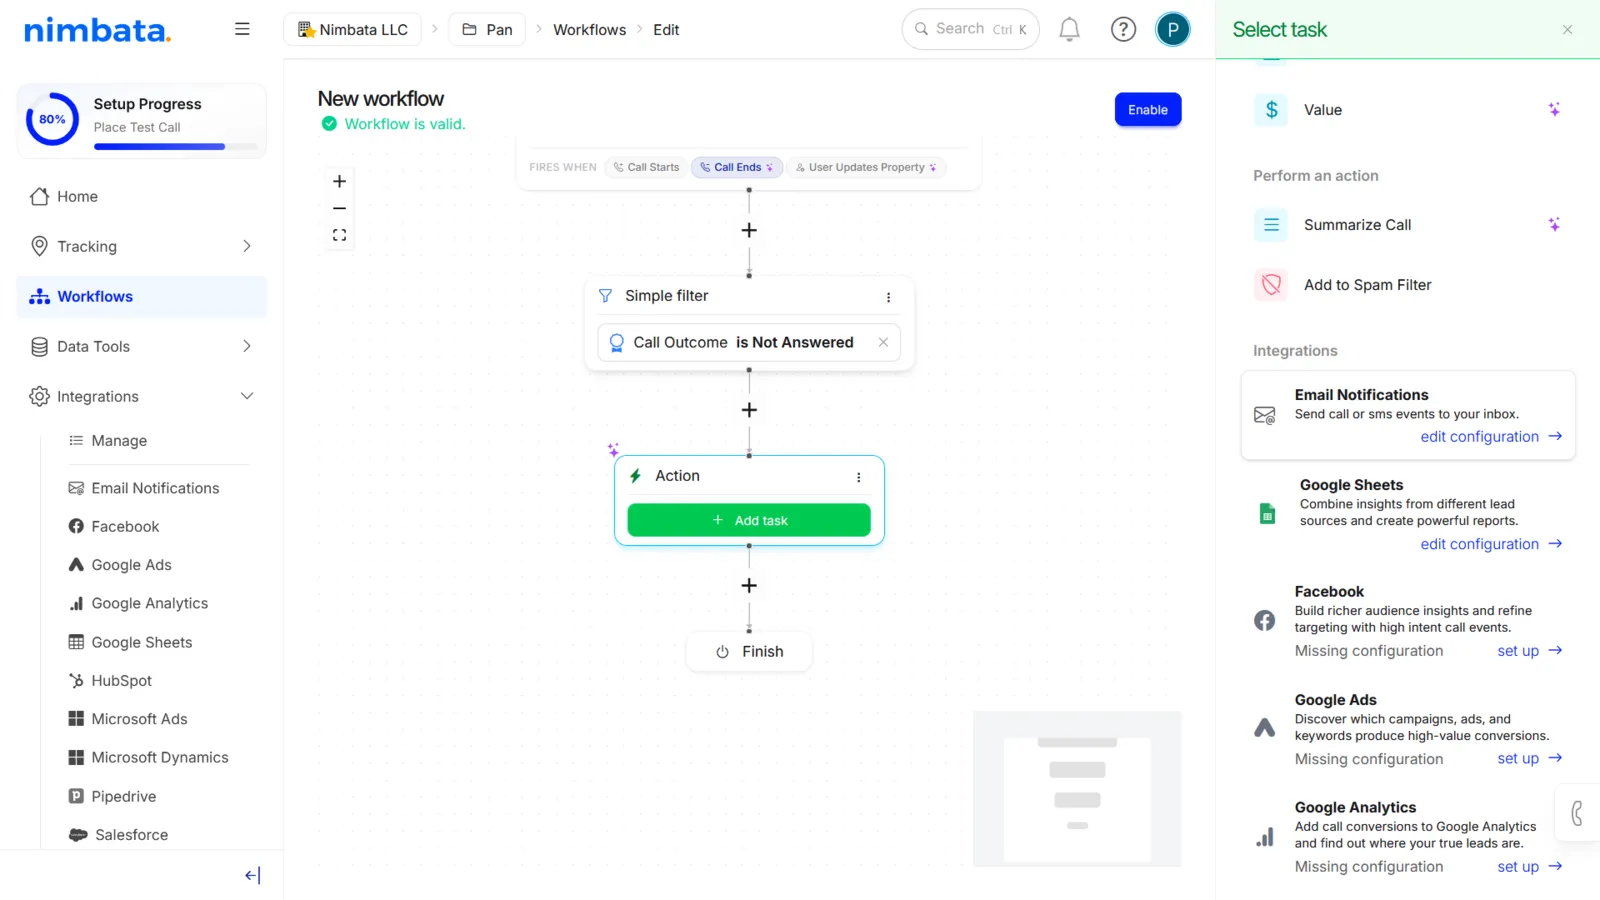1600x900 pixels.
Task: Zoom out on the workflow canvas
Action: click(x=339, y=208)
